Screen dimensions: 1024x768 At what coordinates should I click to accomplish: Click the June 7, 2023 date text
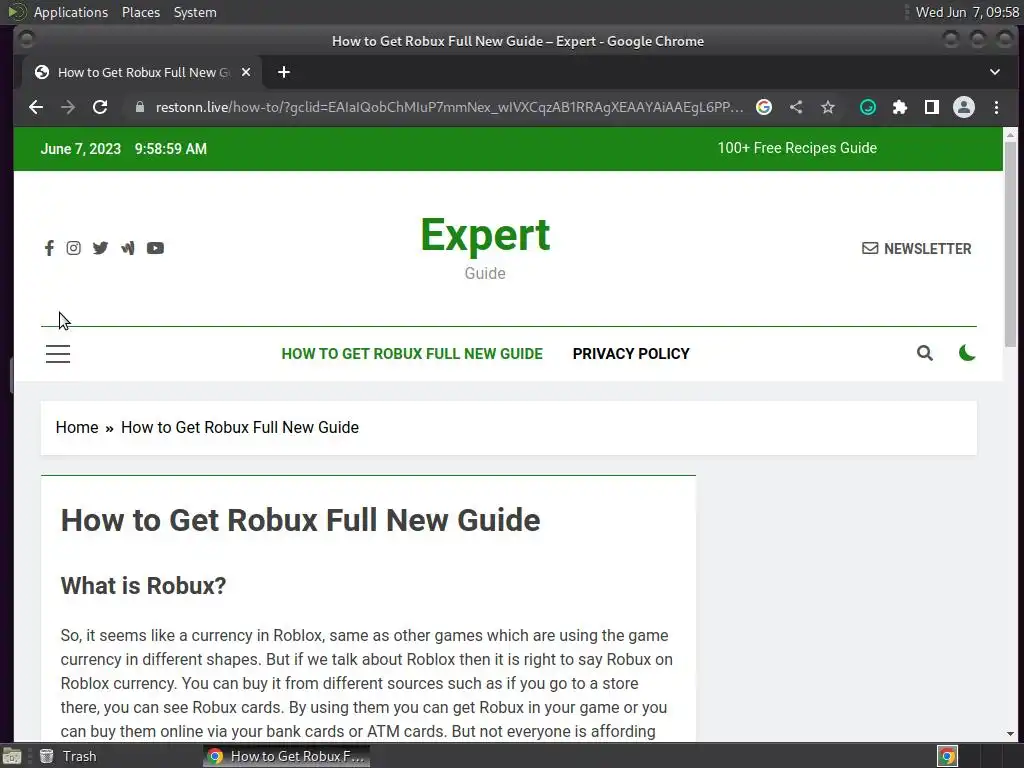(81, 149)
